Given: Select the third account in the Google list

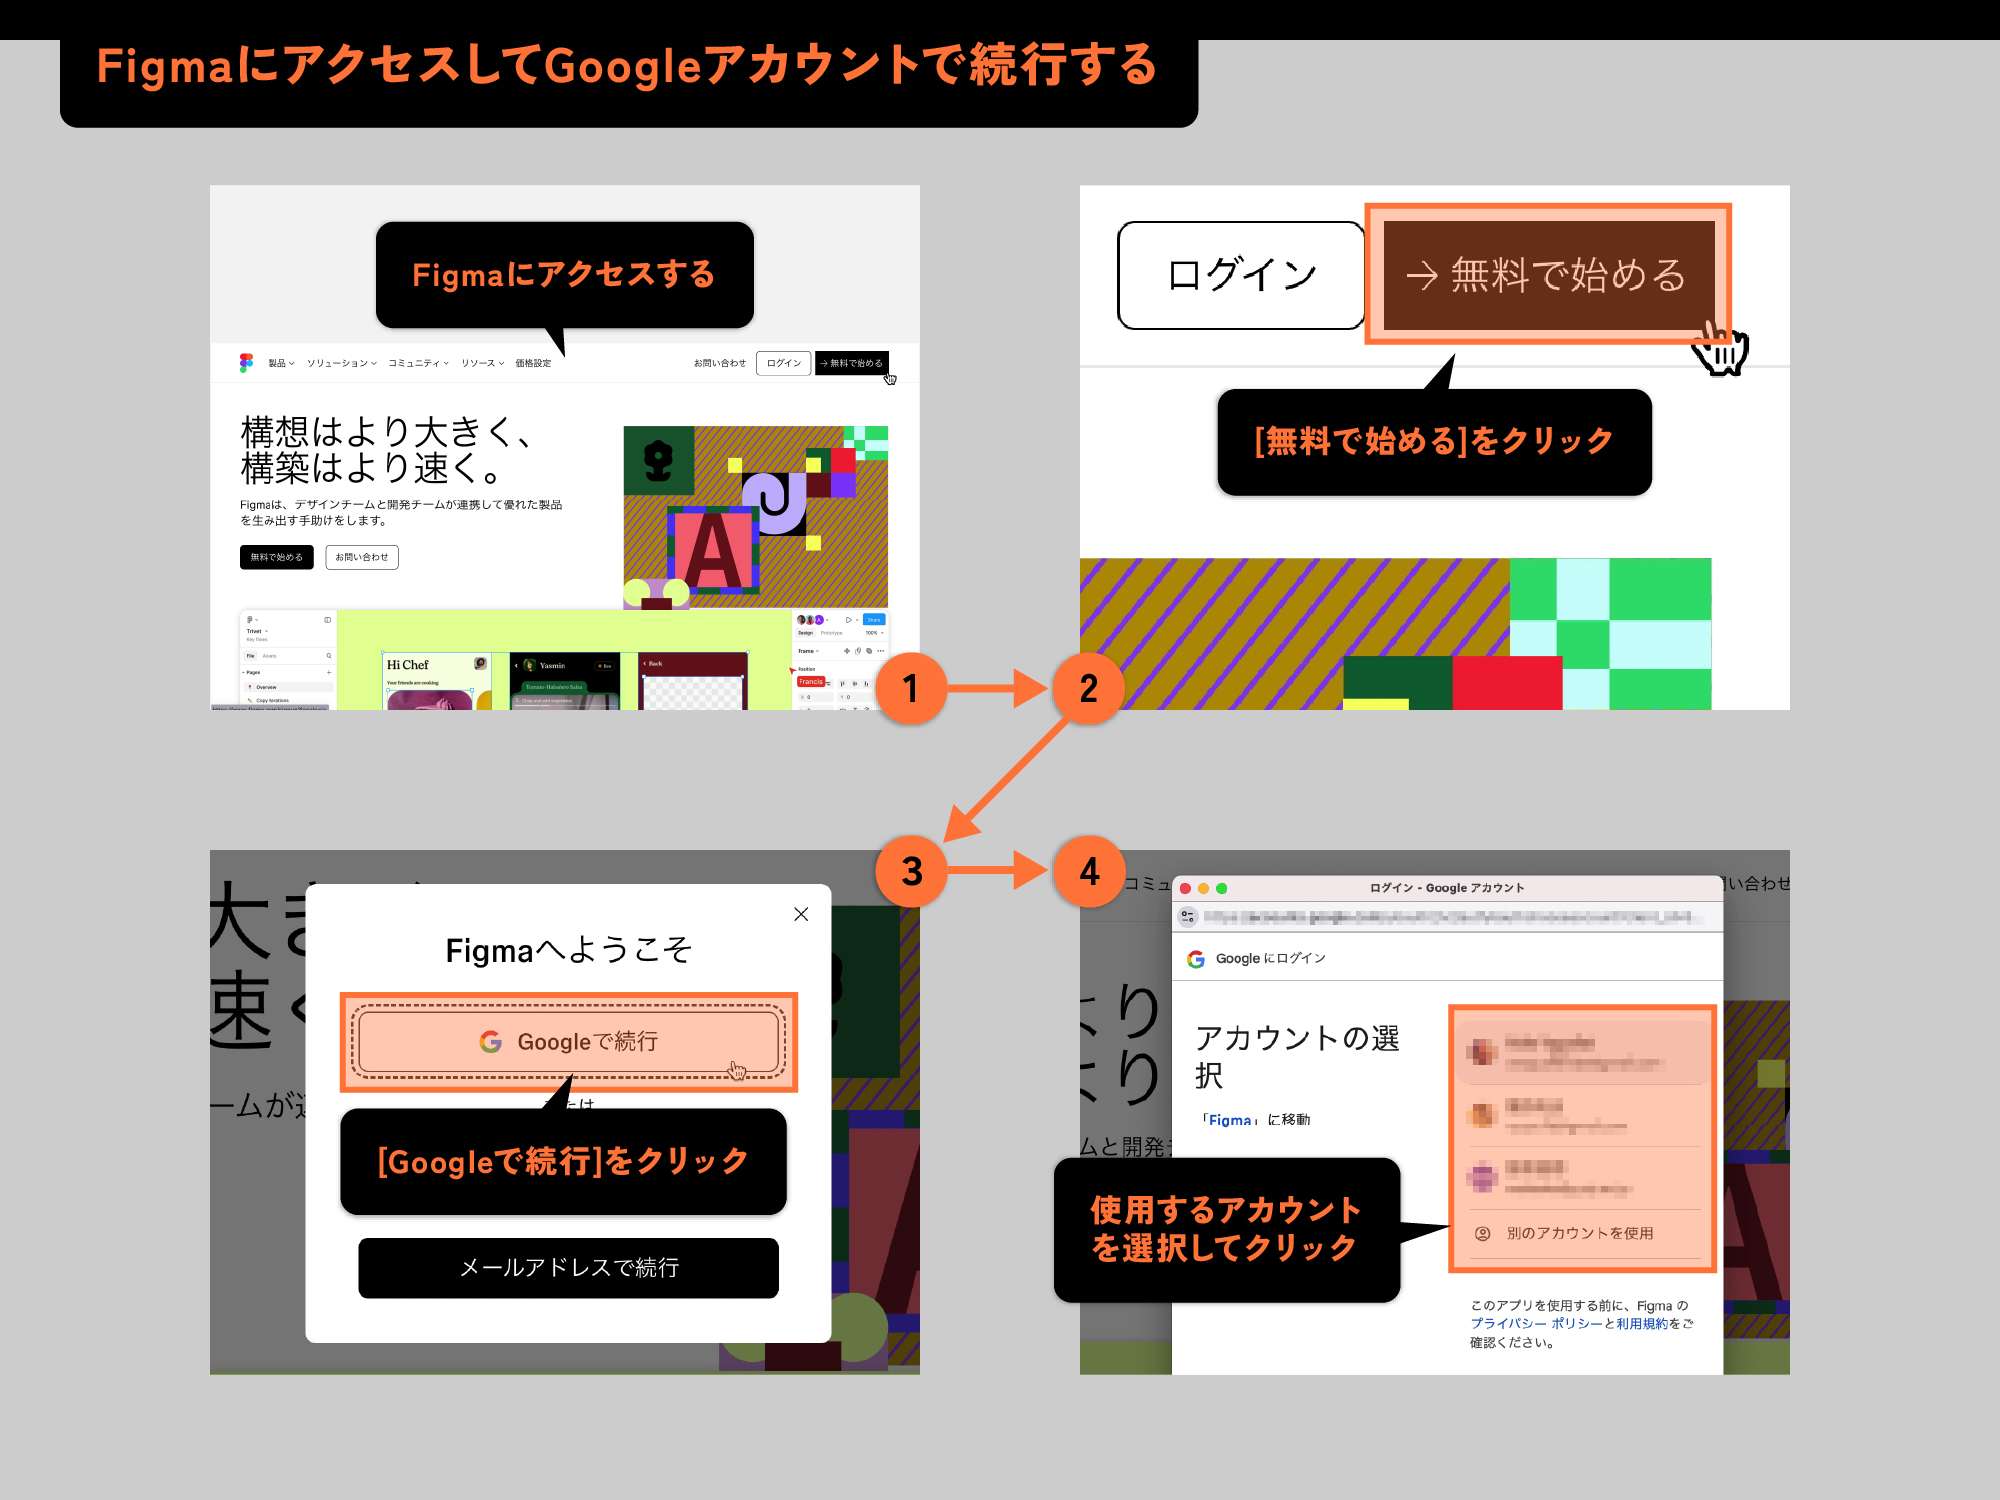Looking at the screenshot, I should (1583, 1177).
